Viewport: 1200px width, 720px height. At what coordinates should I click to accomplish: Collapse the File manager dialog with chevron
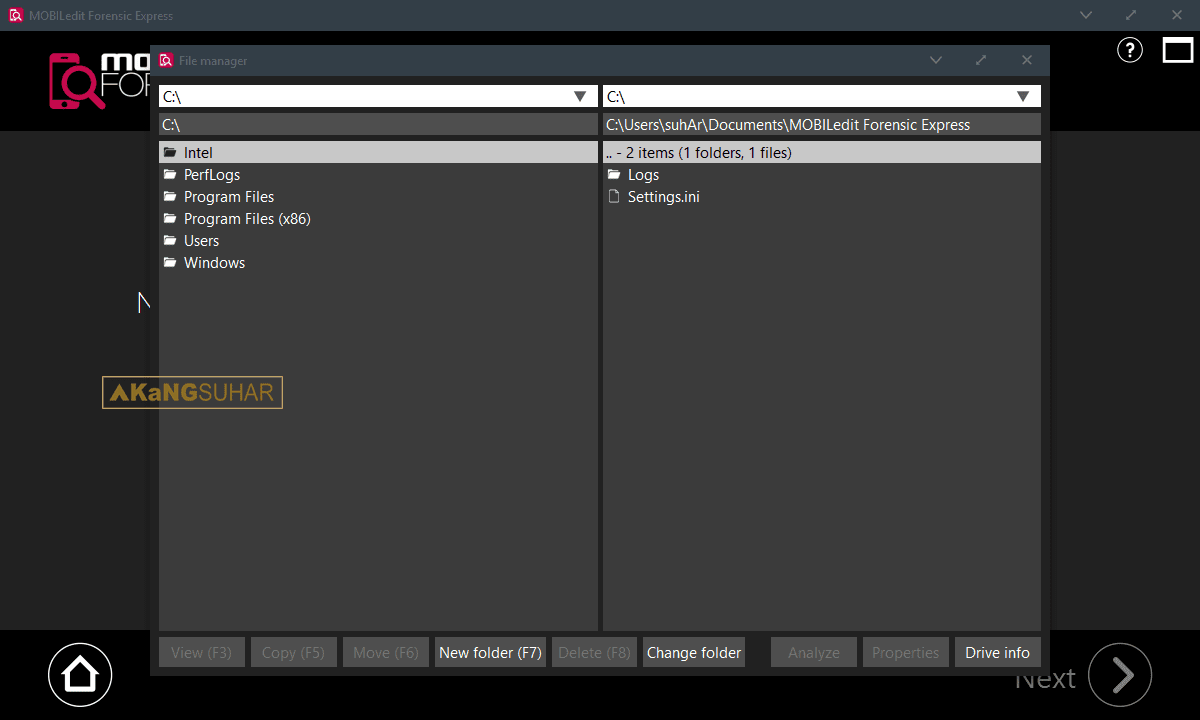click(x=936, y=60)
